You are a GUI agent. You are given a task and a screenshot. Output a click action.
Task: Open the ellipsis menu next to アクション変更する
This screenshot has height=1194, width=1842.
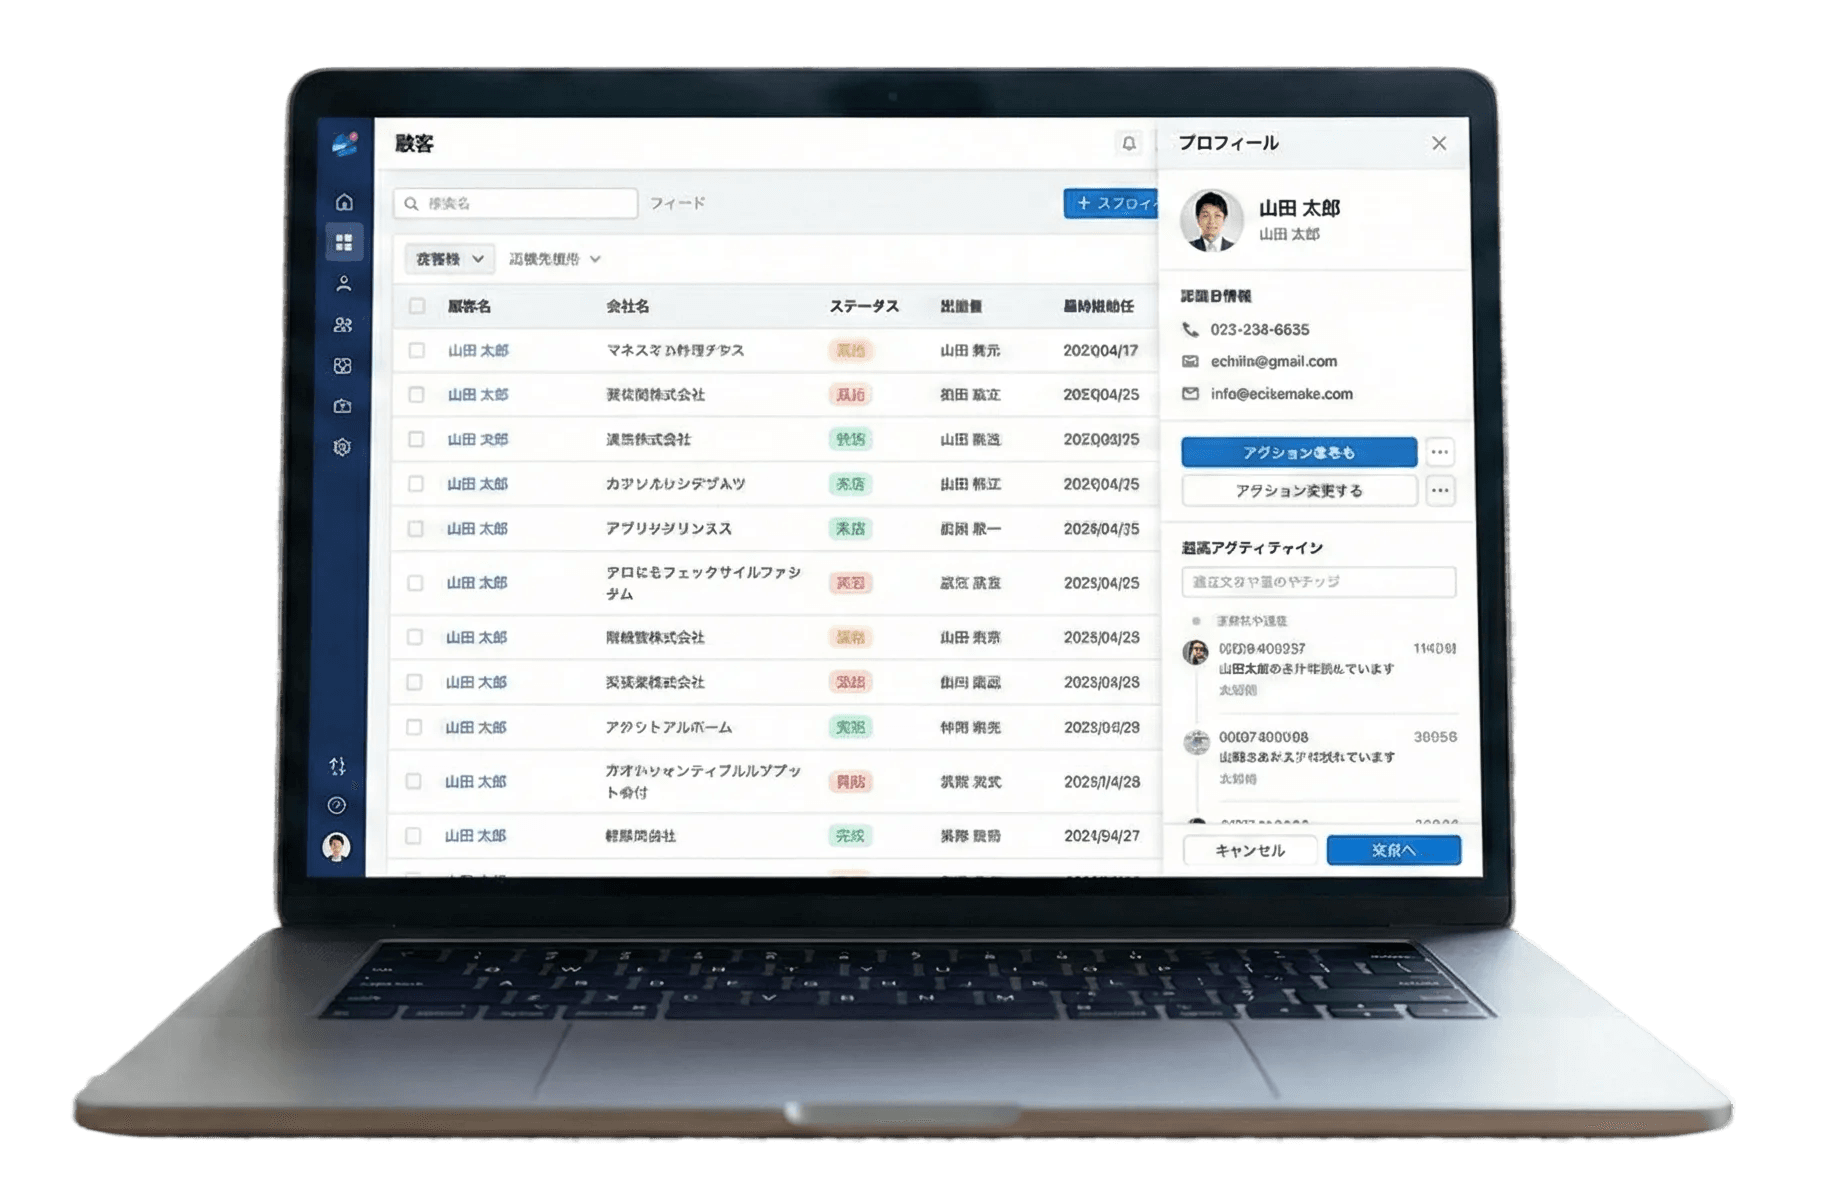(1440, 491)
